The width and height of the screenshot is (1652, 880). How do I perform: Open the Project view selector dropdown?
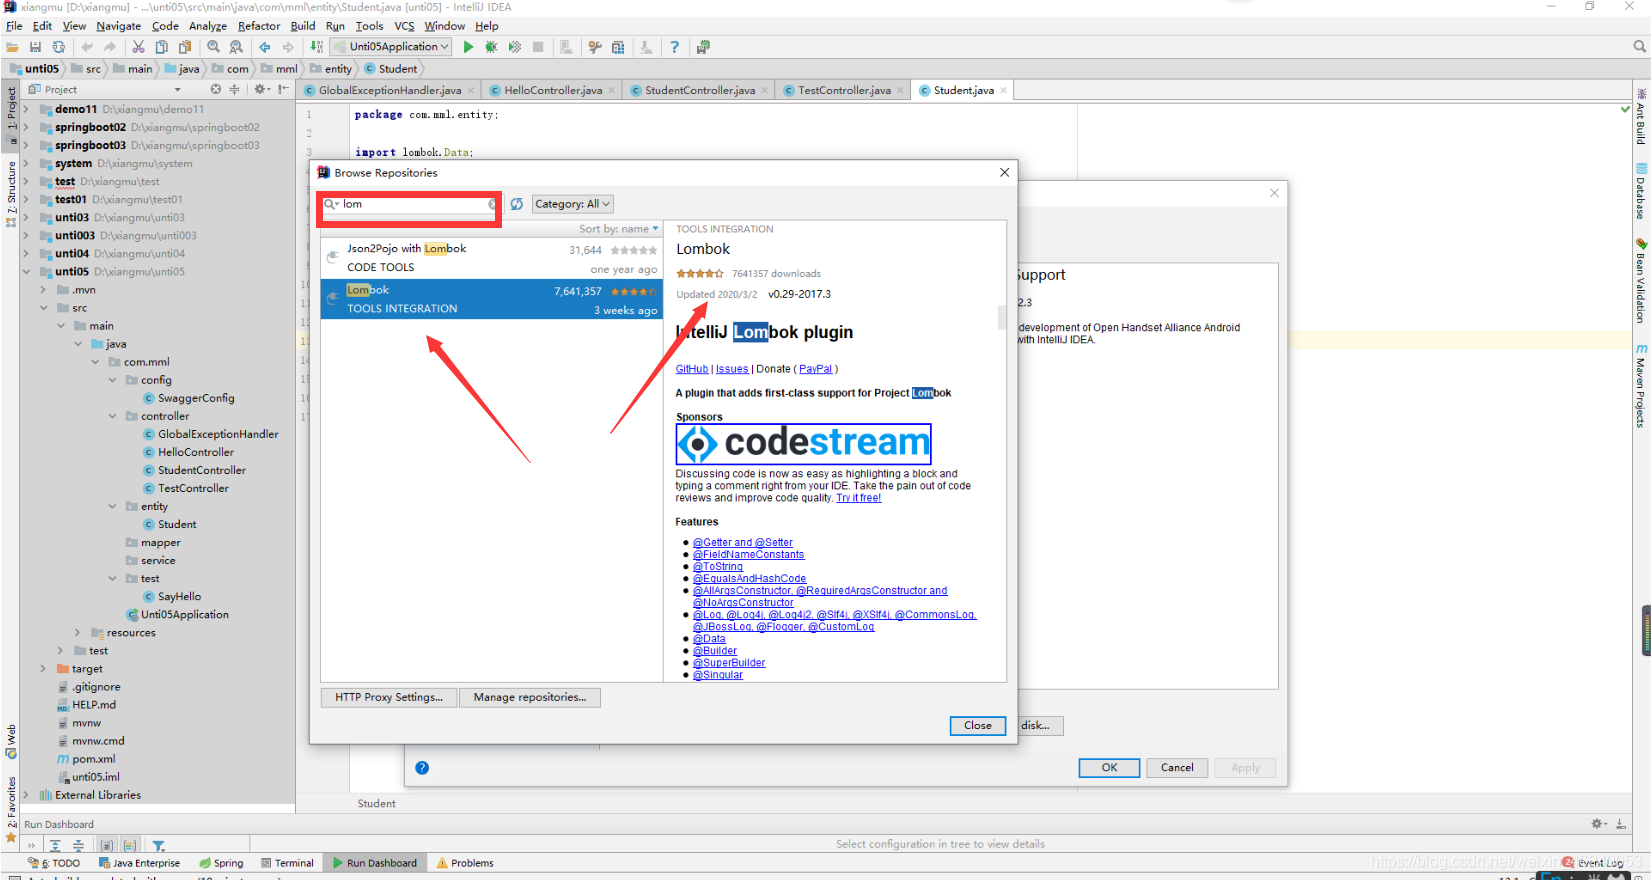click(105, 89)
